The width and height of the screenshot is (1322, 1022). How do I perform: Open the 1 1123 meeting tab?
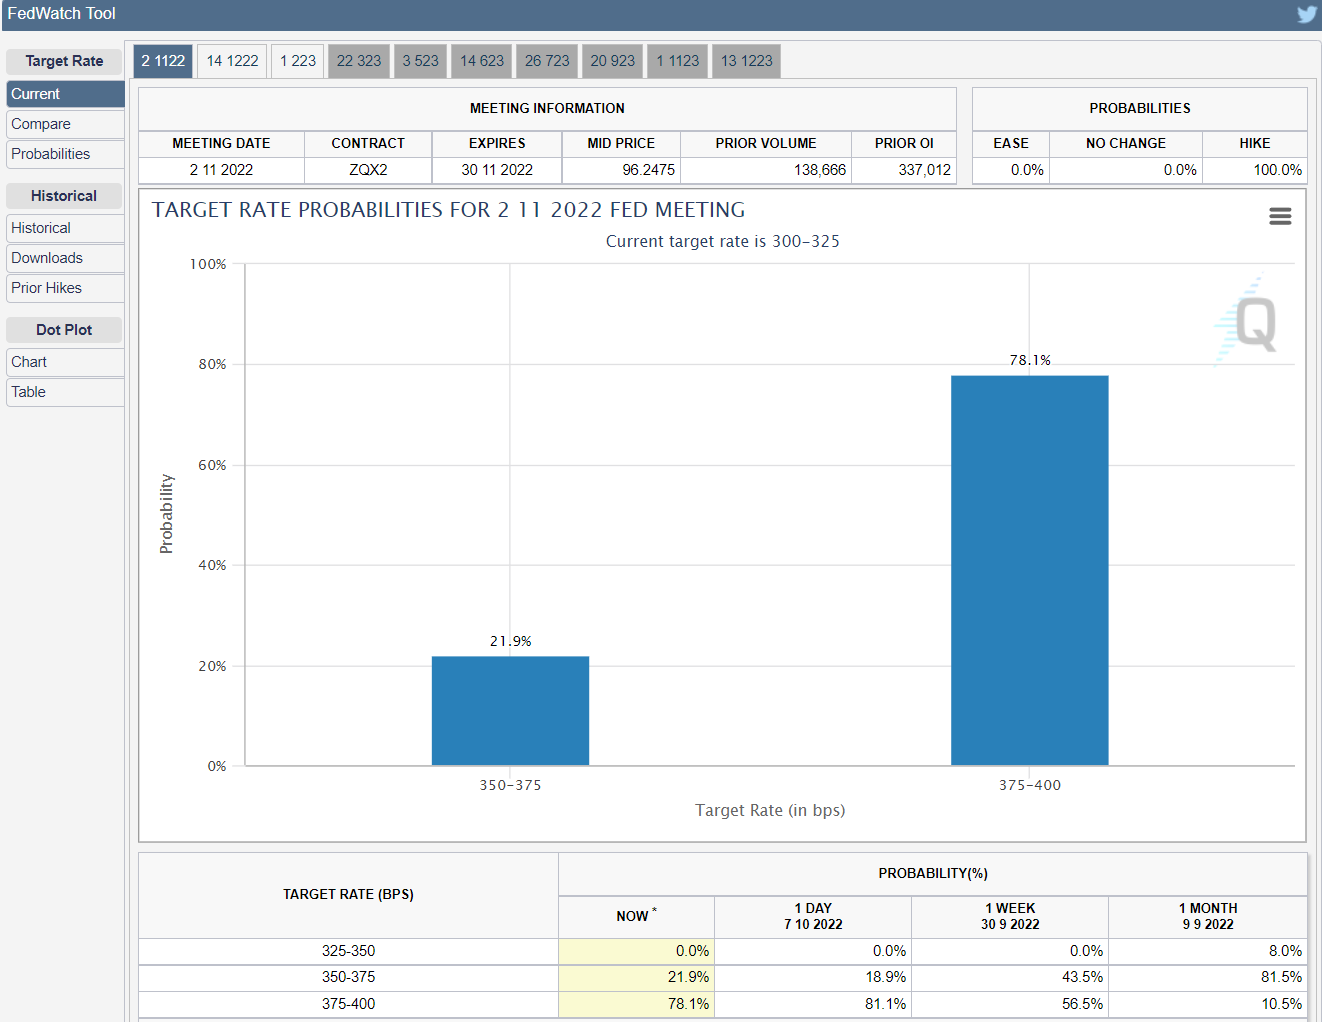click(678, 61)
